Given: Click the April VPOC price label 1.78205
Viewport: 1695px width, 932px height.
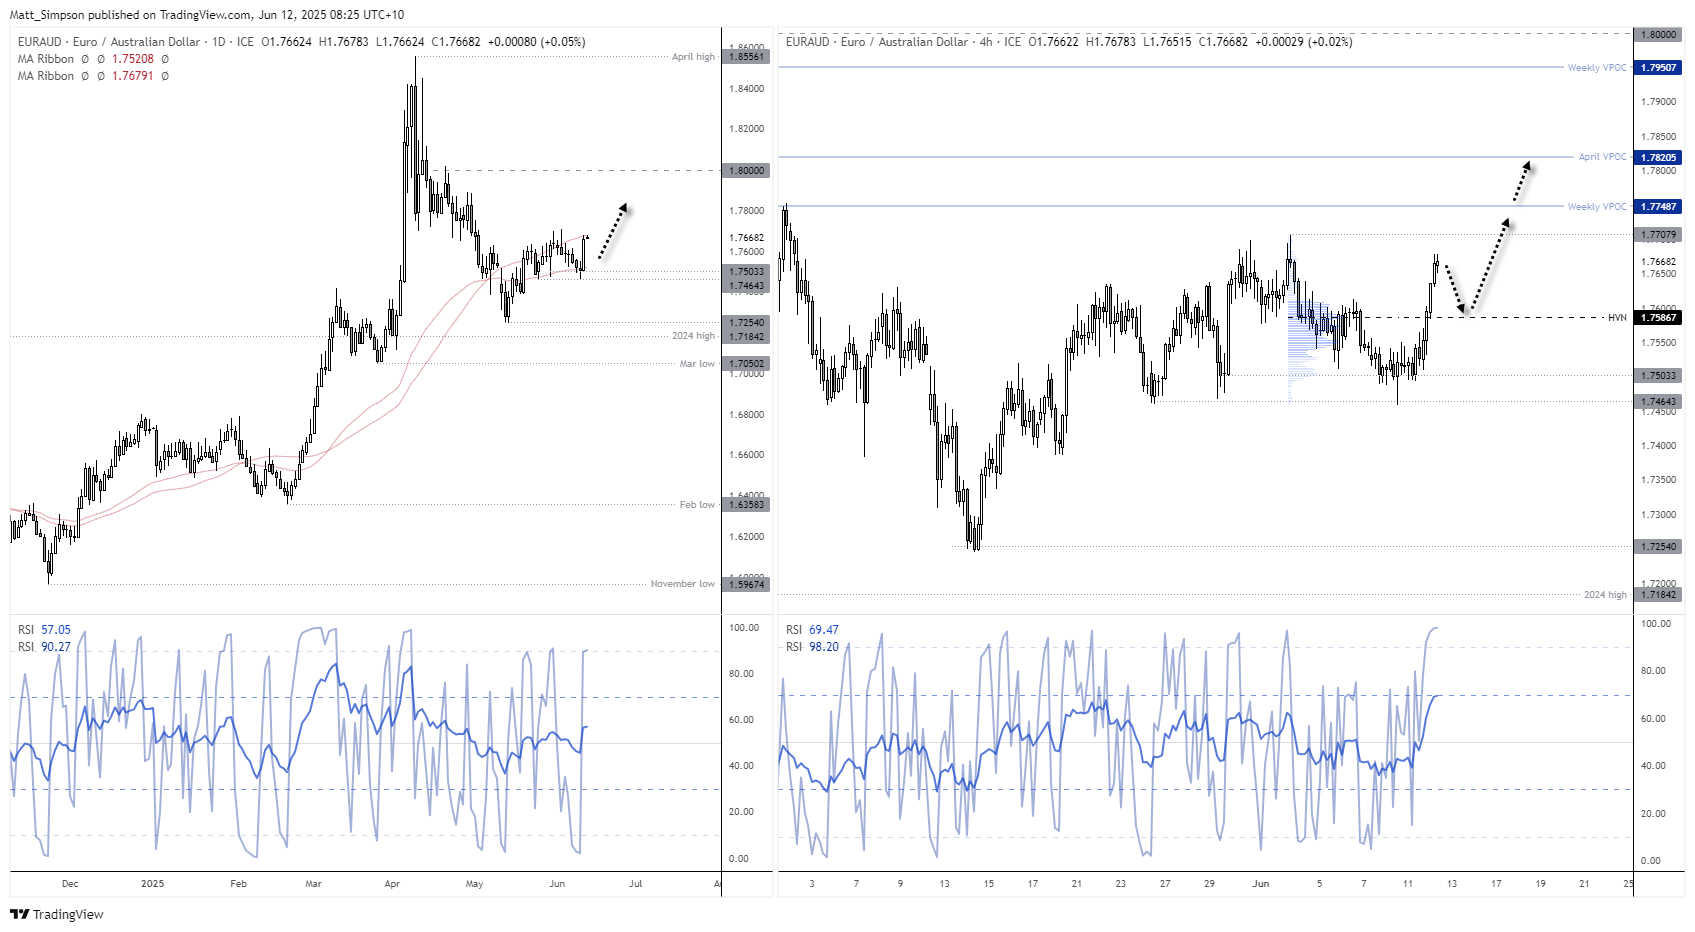Looking at the screenshot, I should [x=1660, y=157].
